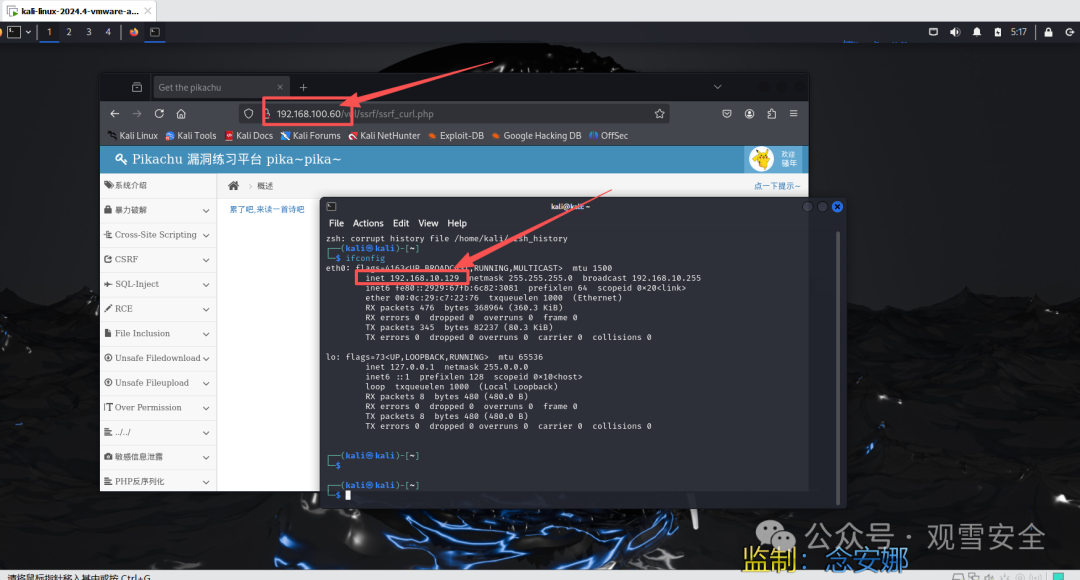Click the power/logout icon

1070,32
